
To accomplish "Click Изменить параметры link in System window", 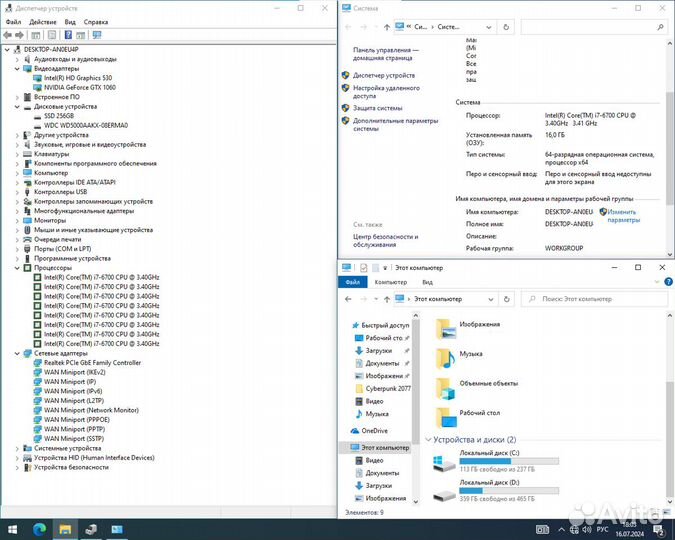I will [622, 215].
